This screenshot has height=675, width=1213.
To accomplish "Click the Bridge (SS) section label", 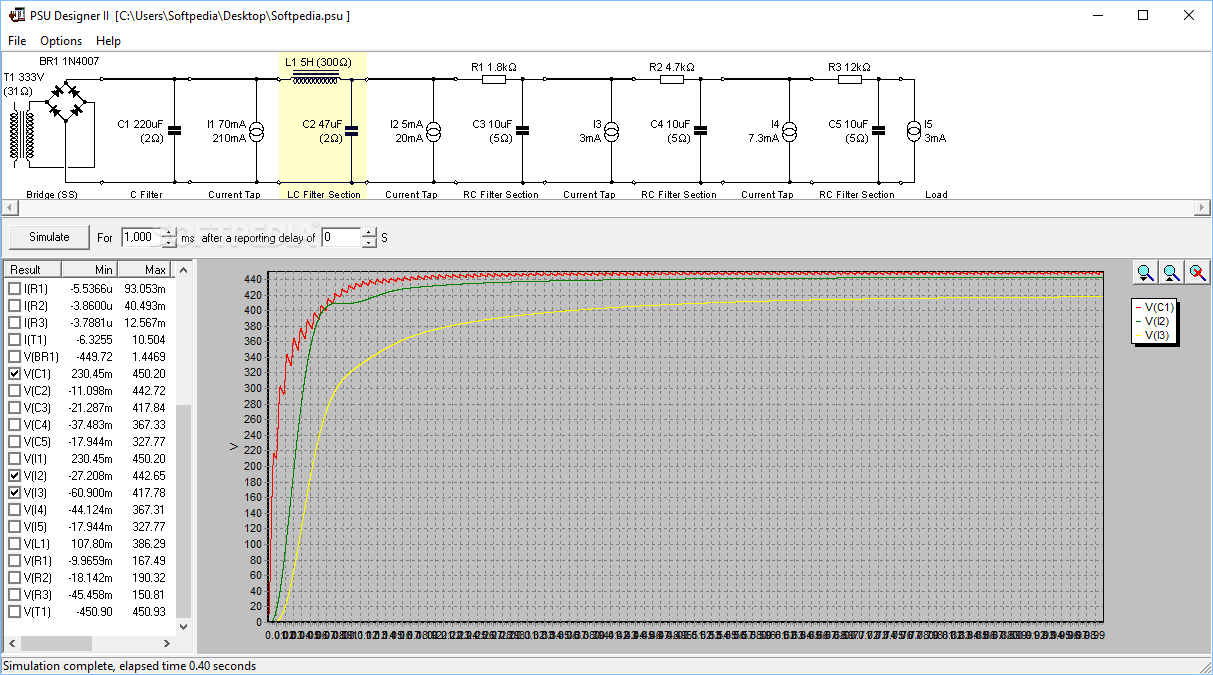I will 52,194.
